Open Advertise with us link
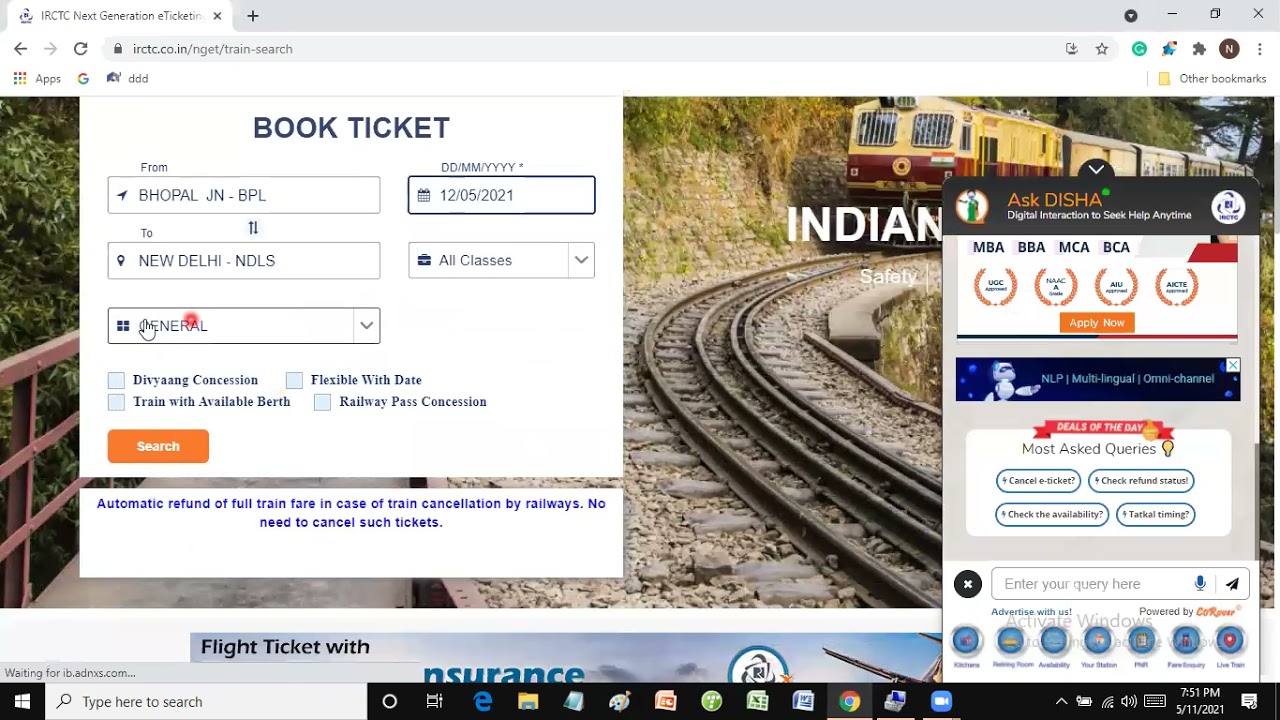The width and height of the screenshot is (1280, 720). tap(1031, 612)
